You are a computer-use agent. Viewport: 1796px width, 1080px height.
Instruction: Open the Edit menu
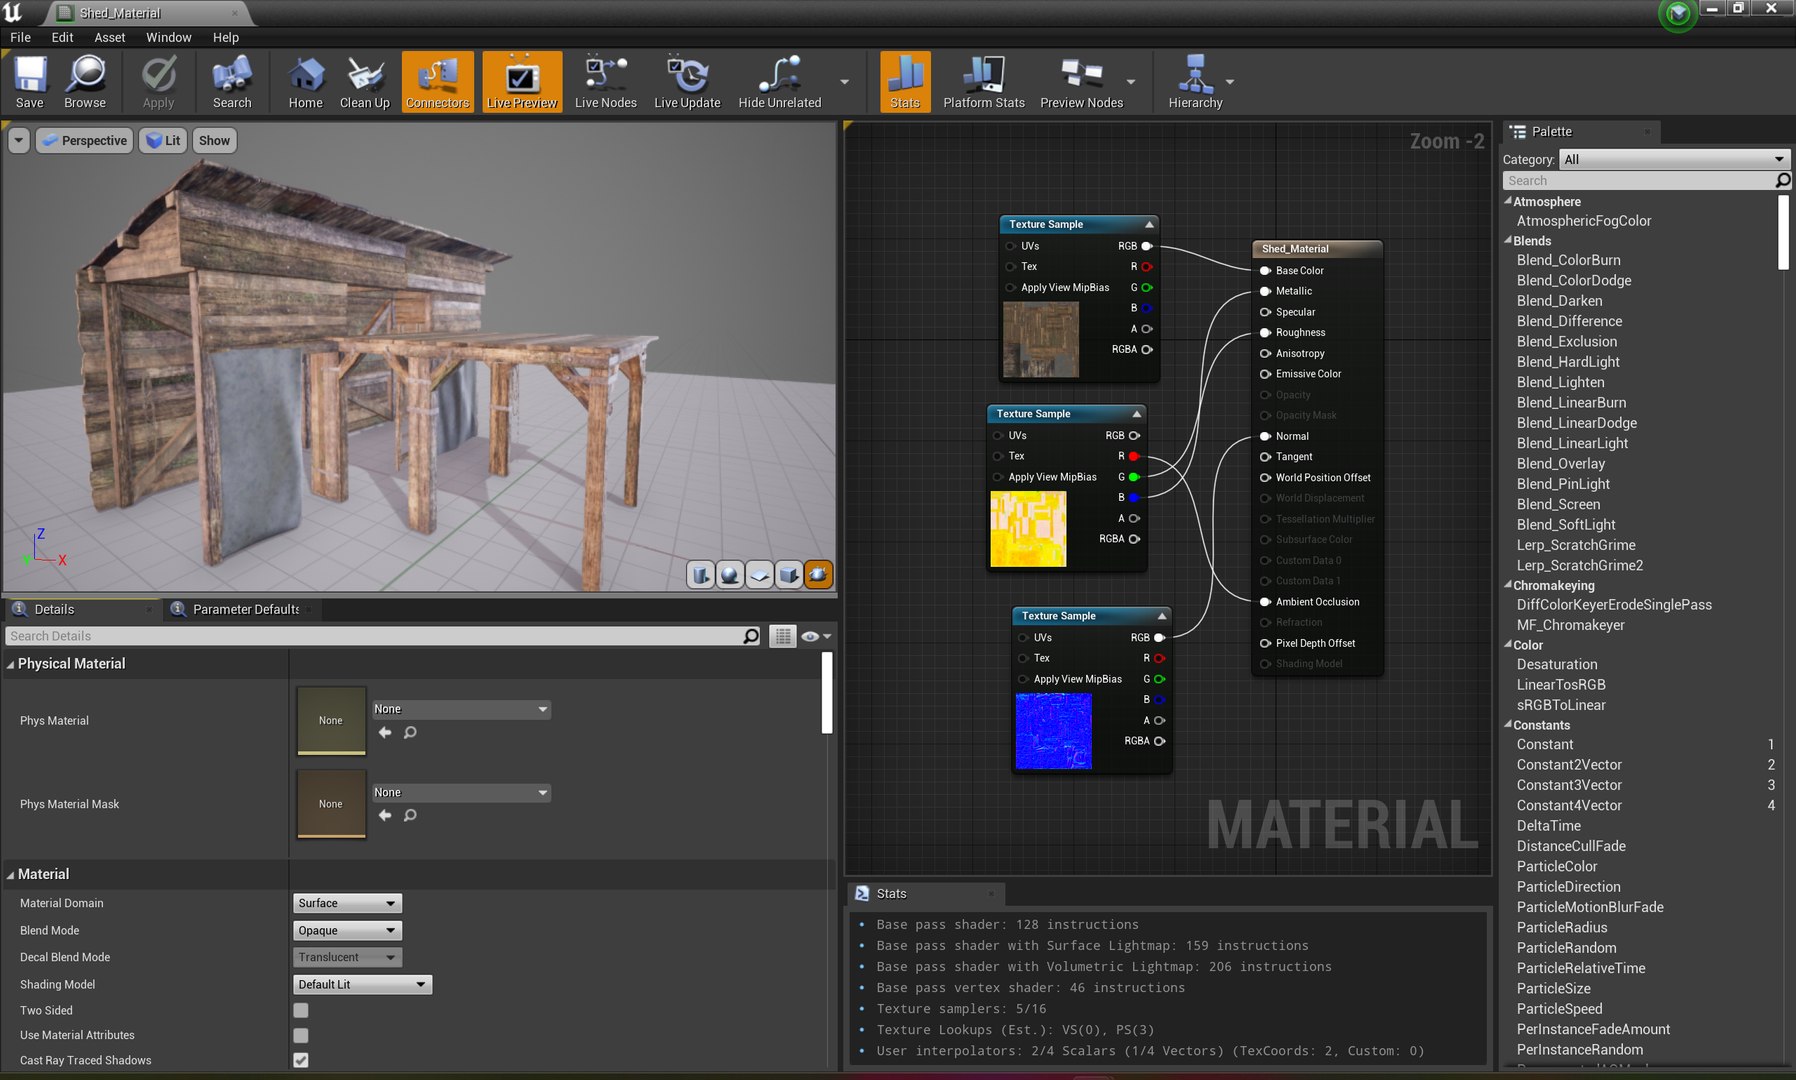[x=63, y=37]
